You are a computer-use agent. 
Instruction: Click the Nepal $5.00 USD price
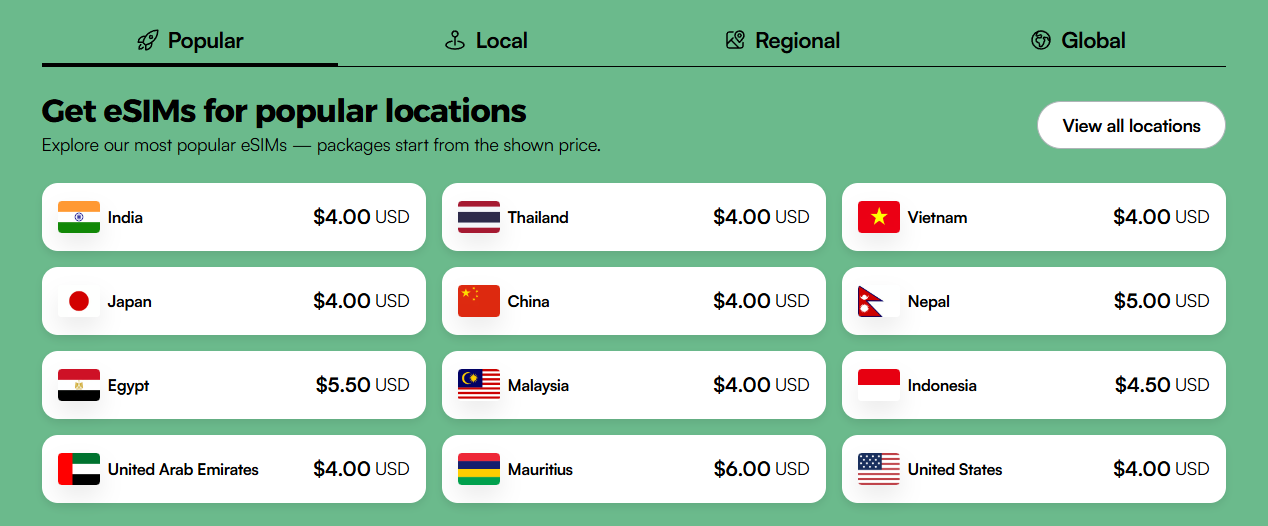[x=1161, y=301]
